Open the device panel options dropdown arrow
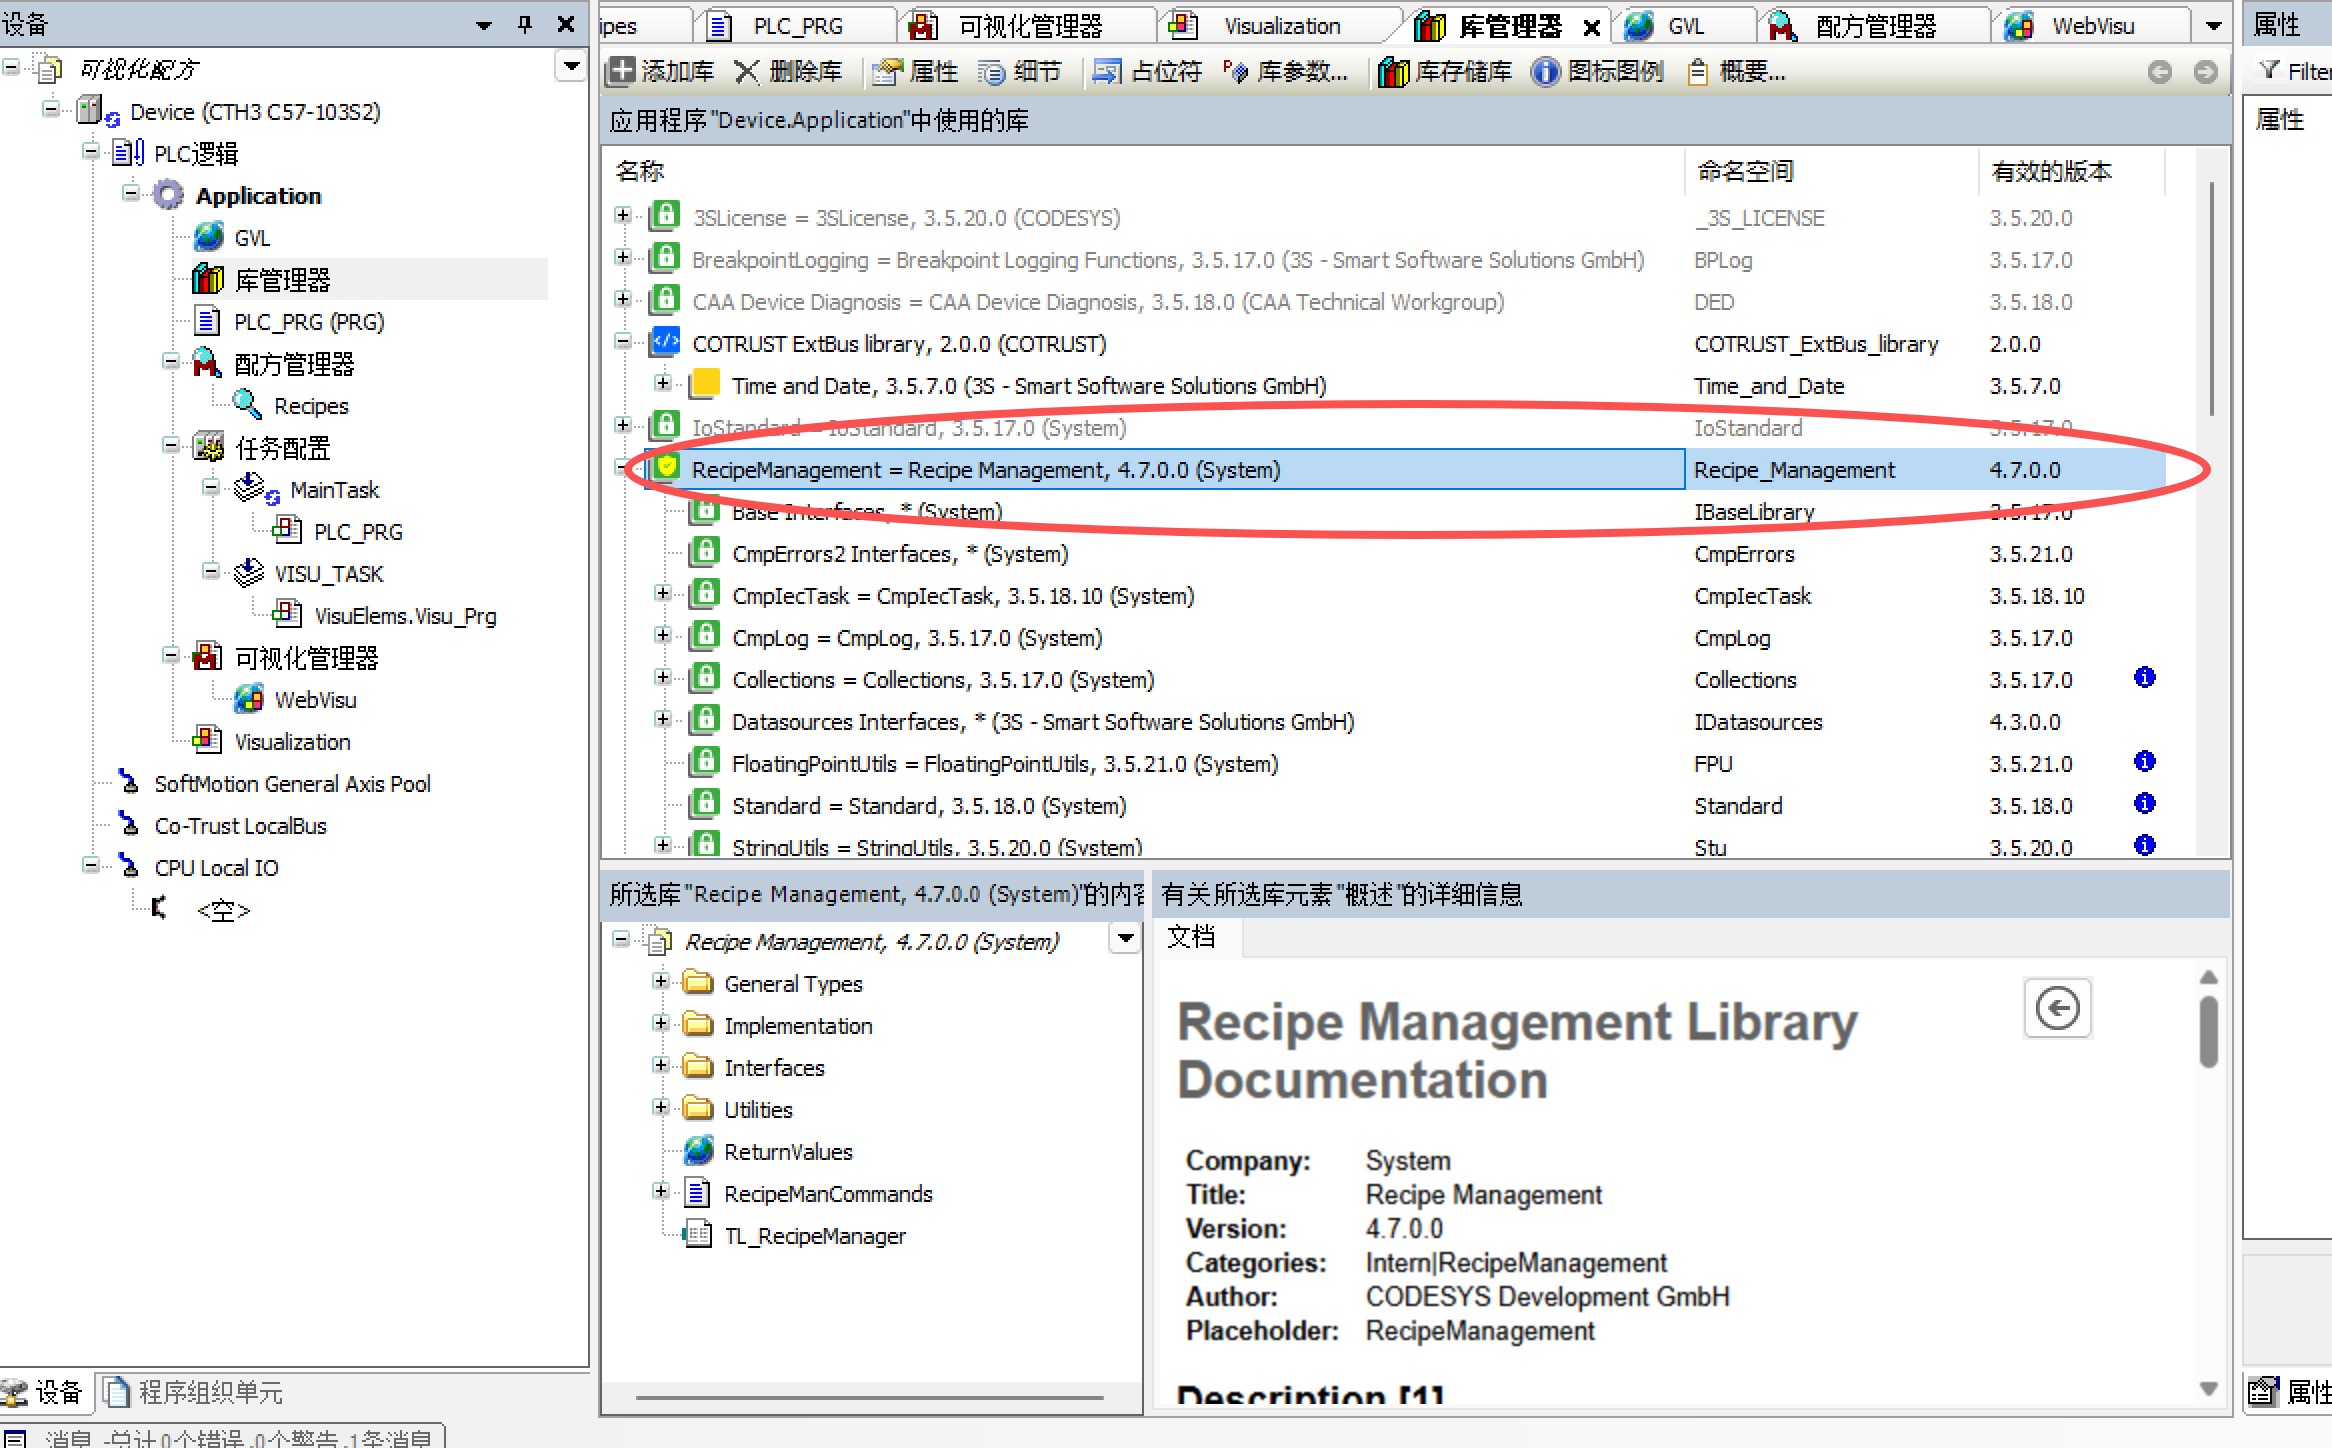The height and width of the screenshot is (1448, 2332). coord(484,25)
